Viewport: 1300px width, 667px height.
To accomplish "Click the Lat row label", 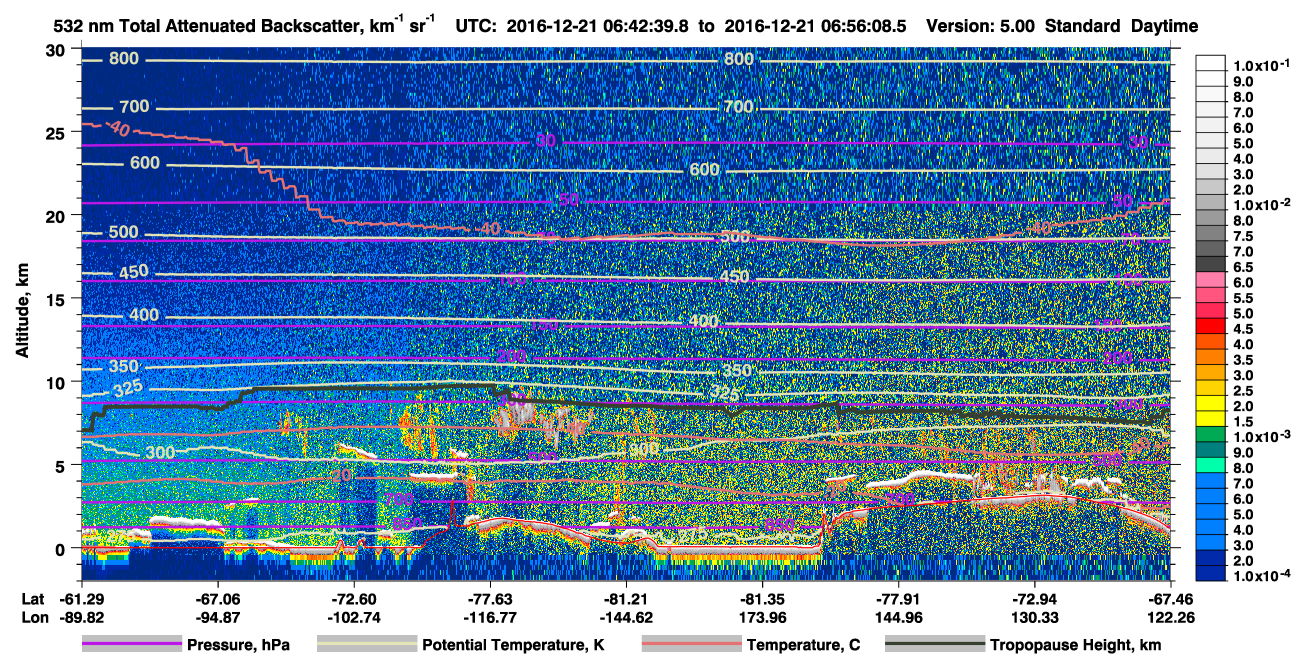I will [x=32, y=599].
